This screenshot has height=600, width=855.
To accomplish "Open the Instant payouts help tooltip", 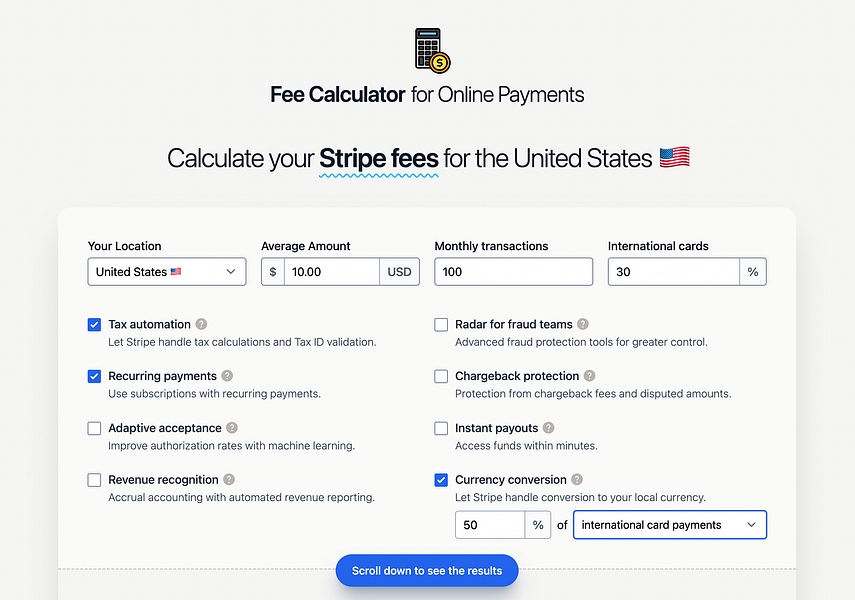I will coord(549,428).
